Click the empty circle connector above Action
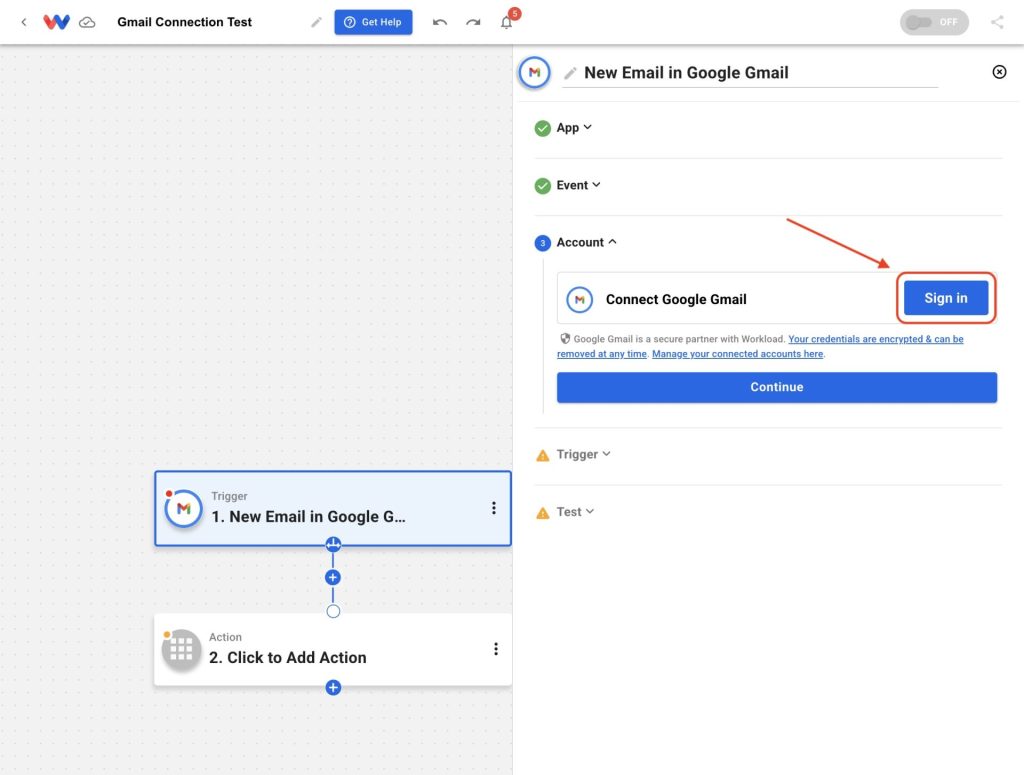 333,612
